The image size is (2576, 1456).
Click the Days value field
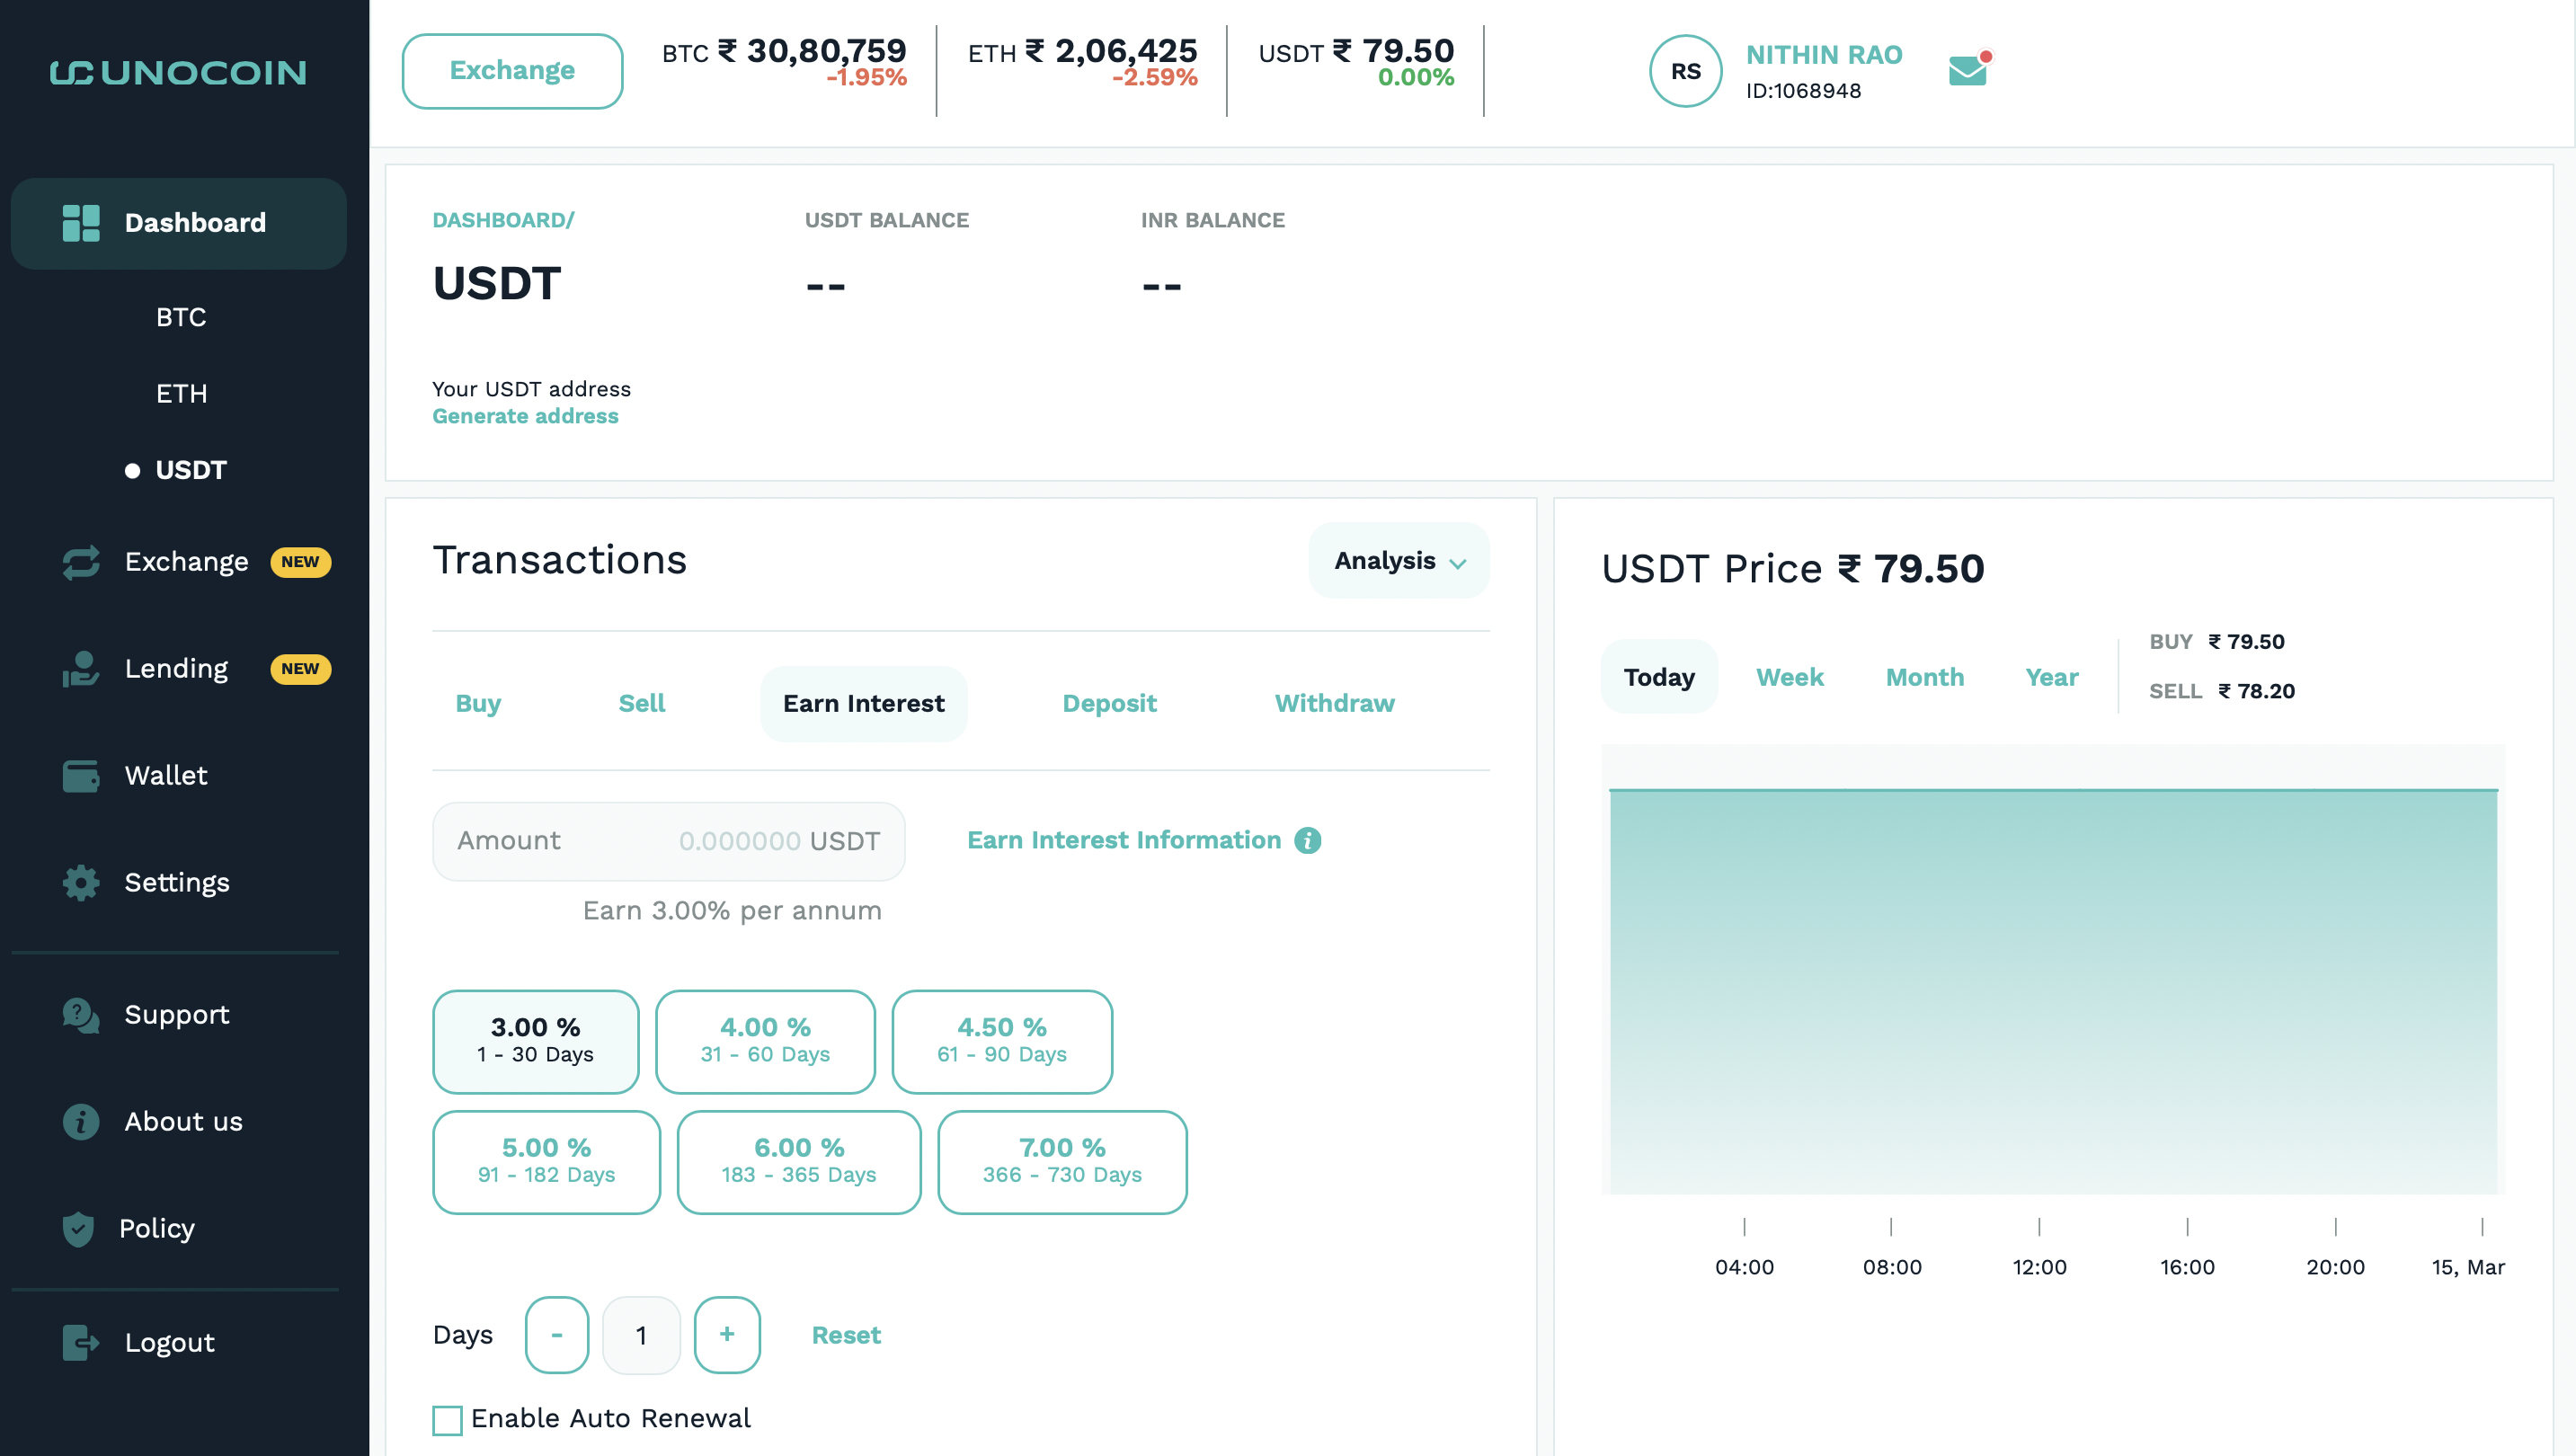(x=641, y=1335)
